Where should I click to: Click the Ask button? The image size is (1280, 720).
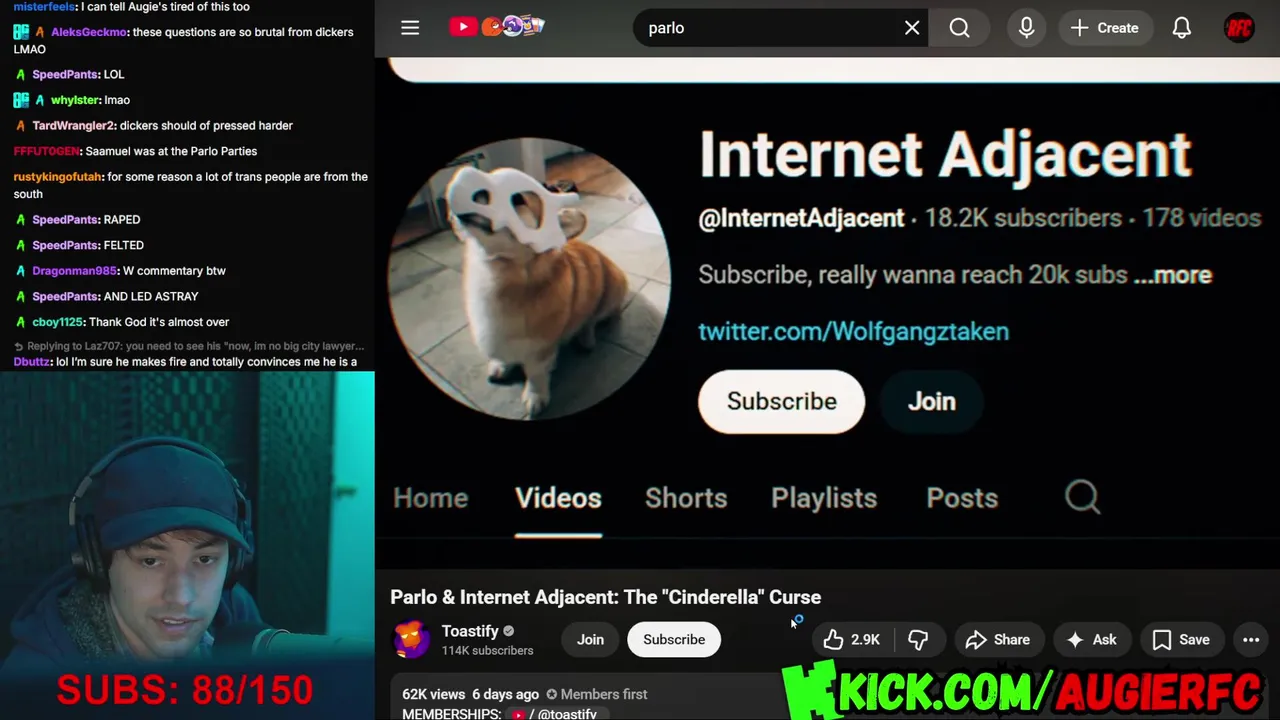tap(1092, 640)
